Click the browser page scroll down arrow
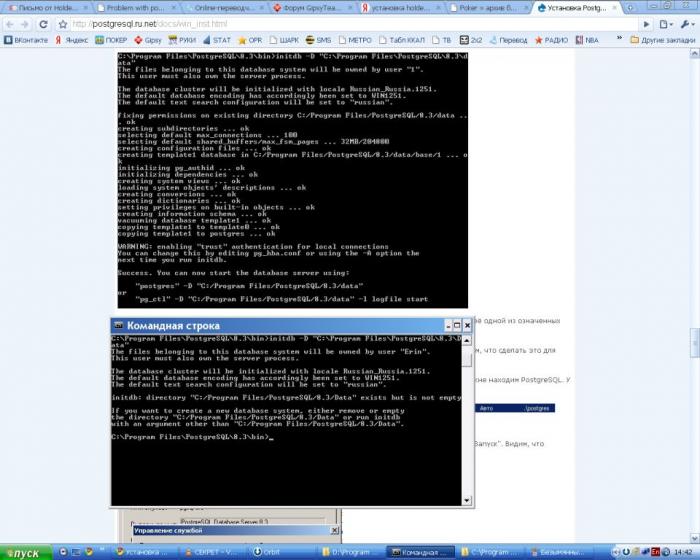 695,538
